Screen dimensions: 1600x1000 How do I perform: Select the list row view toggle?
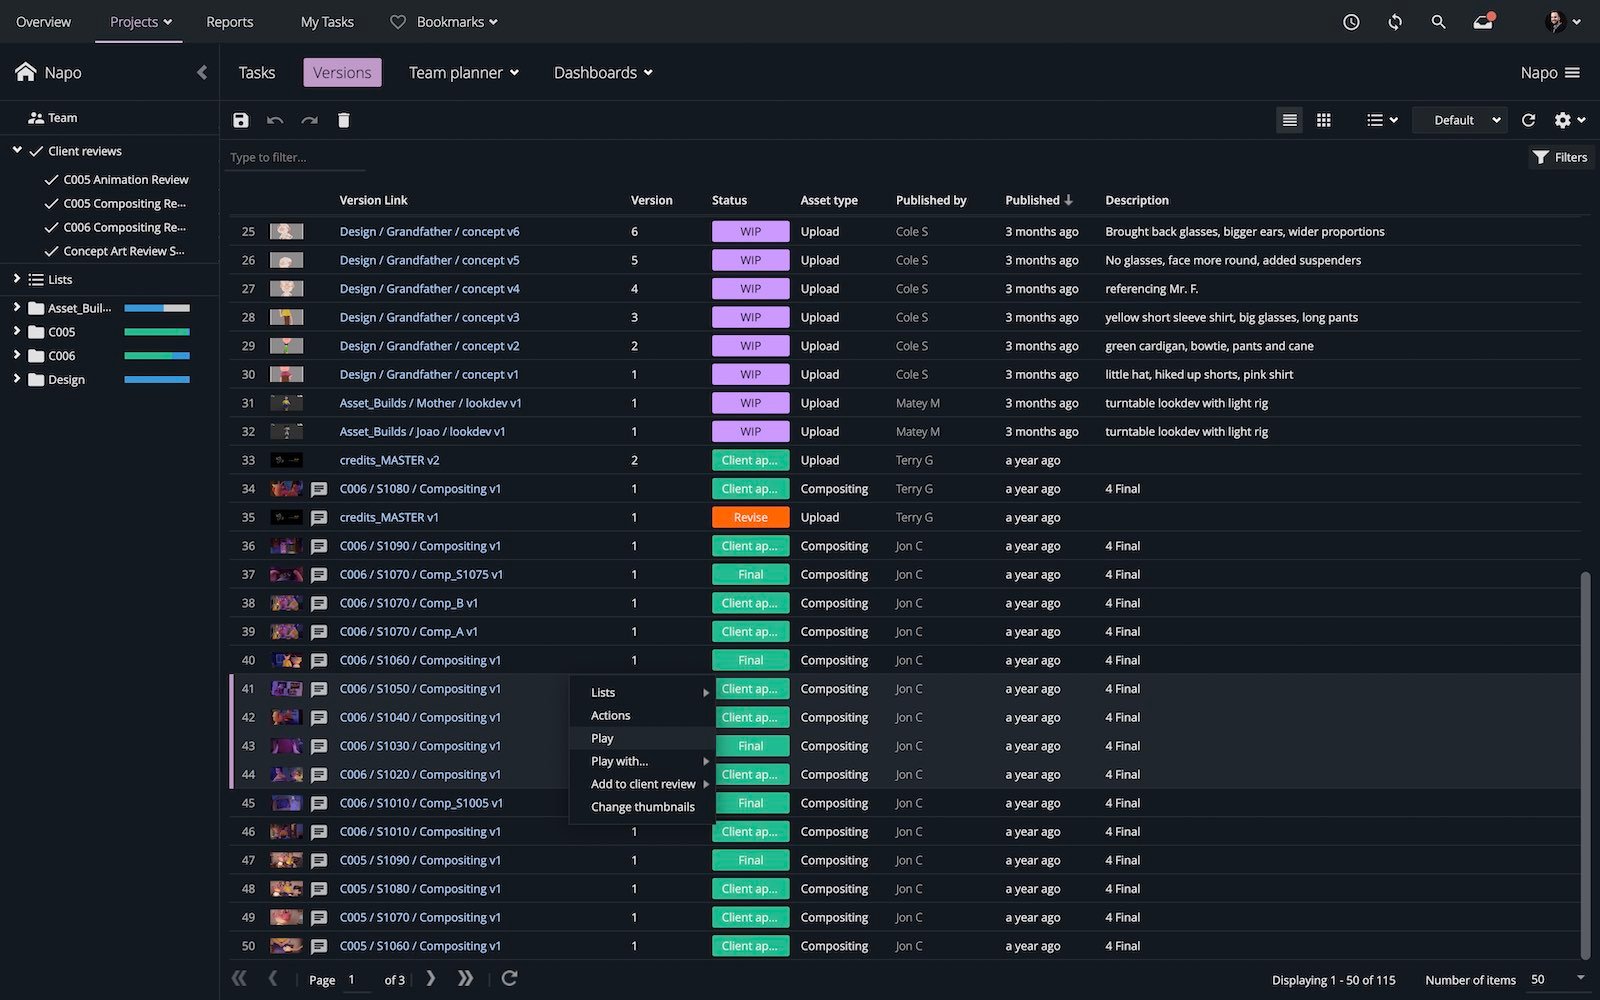tap(1289, 120)
